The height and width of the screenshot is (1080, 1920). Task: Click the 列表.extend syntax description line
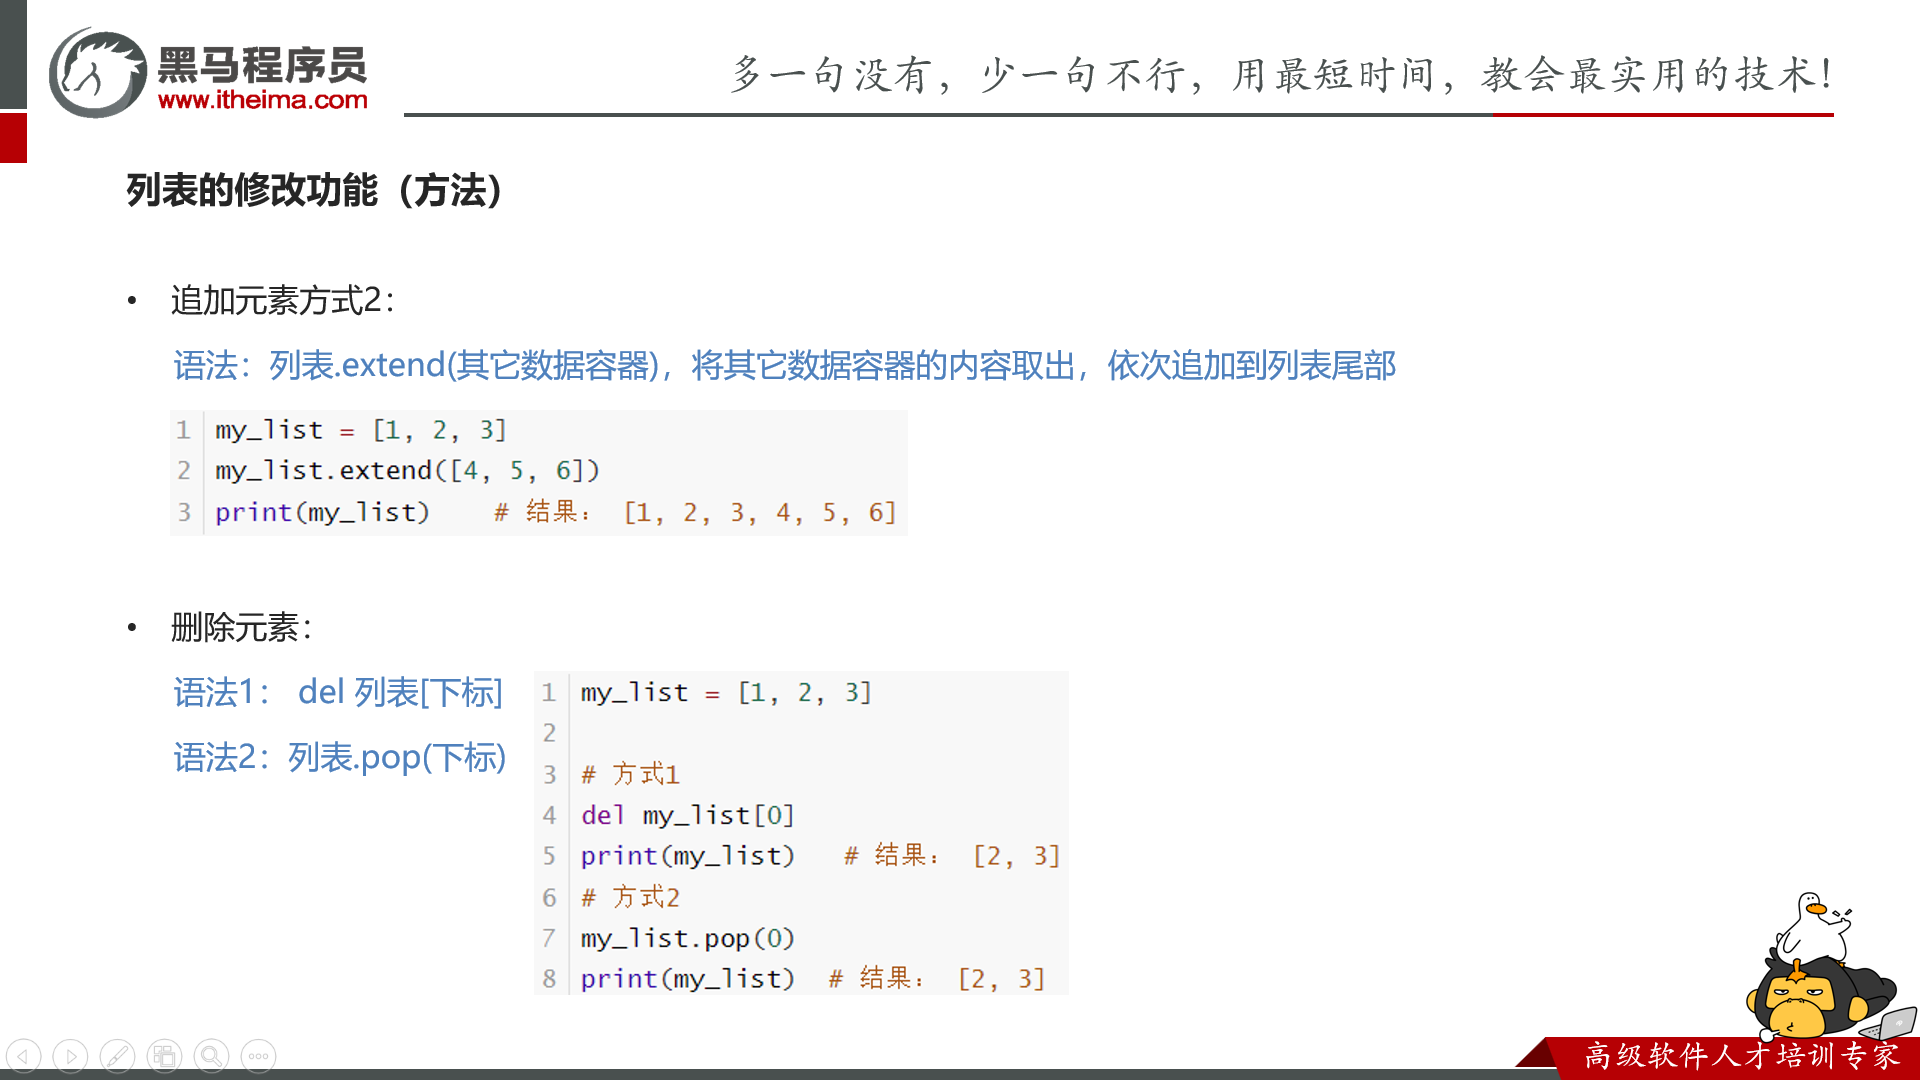(783, 365)
